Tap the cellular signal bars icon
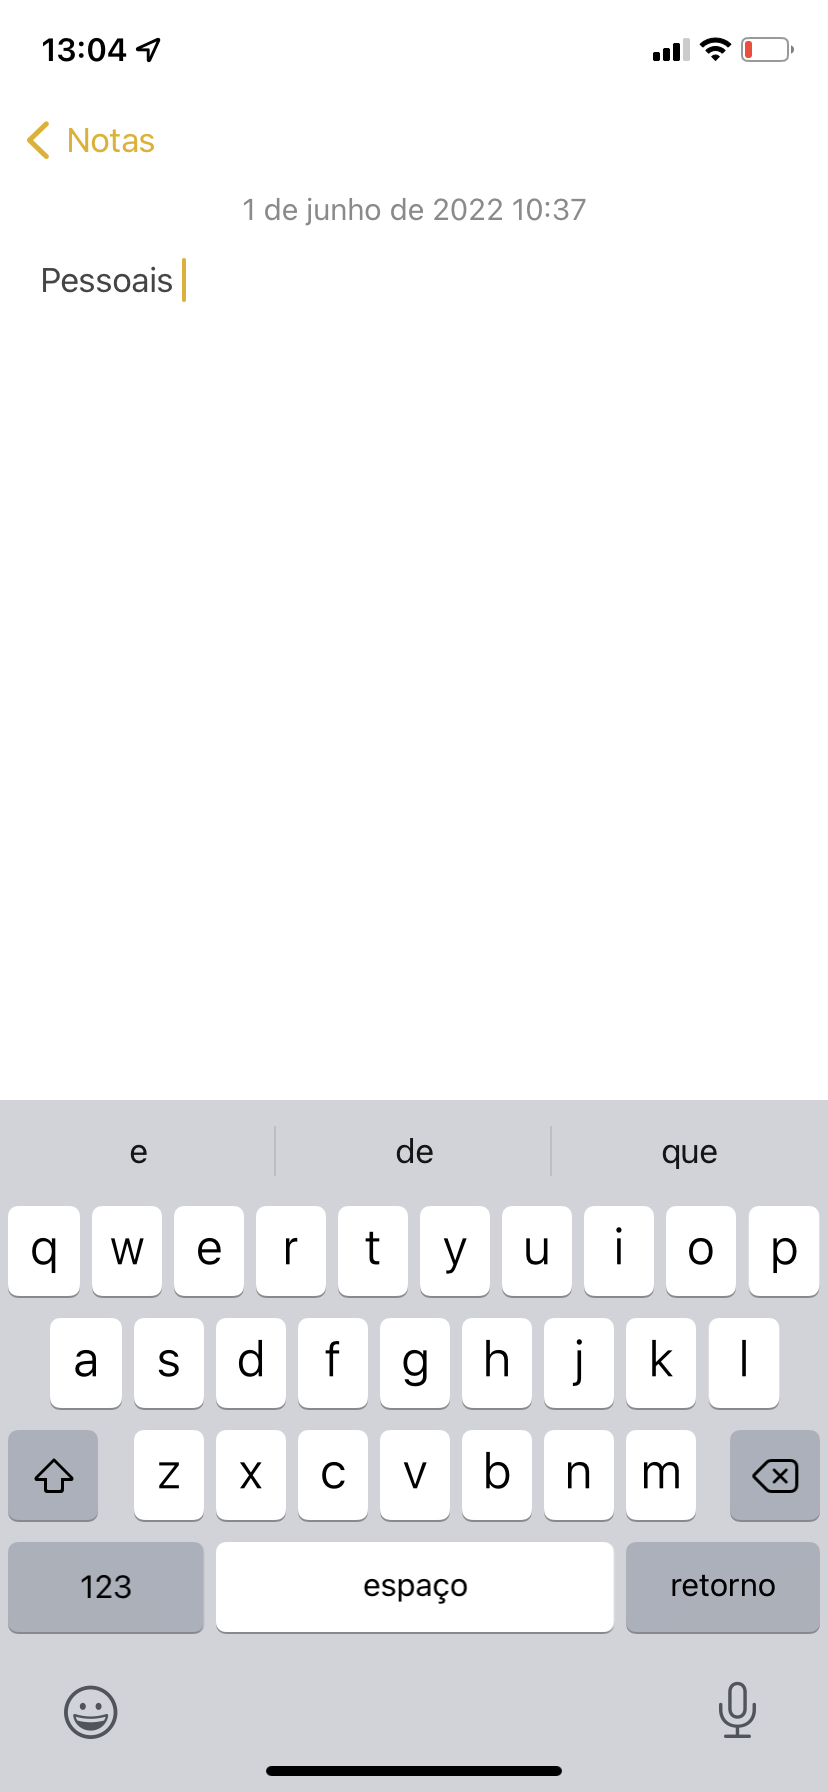Screen dimensions: 828x1792 (670, 50)
